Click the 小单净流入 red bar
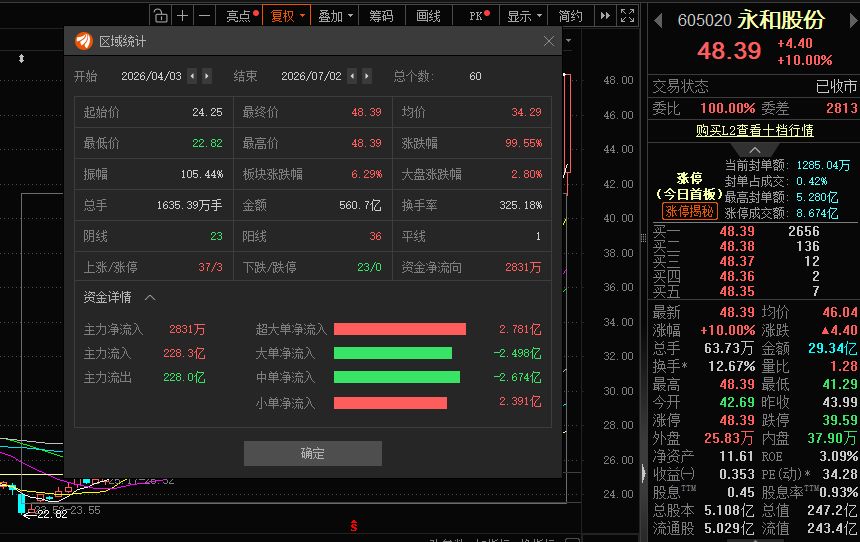 point(391,403)
